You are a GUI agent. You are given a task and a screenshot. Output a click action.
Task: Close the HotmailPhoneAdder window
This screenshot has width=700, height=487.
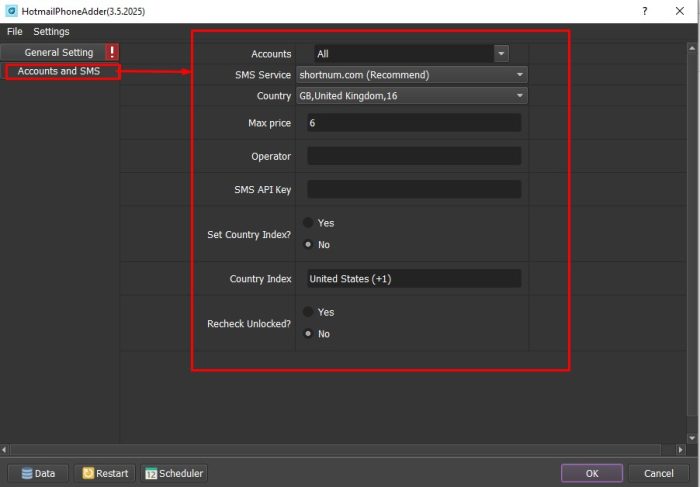(679, 11)
